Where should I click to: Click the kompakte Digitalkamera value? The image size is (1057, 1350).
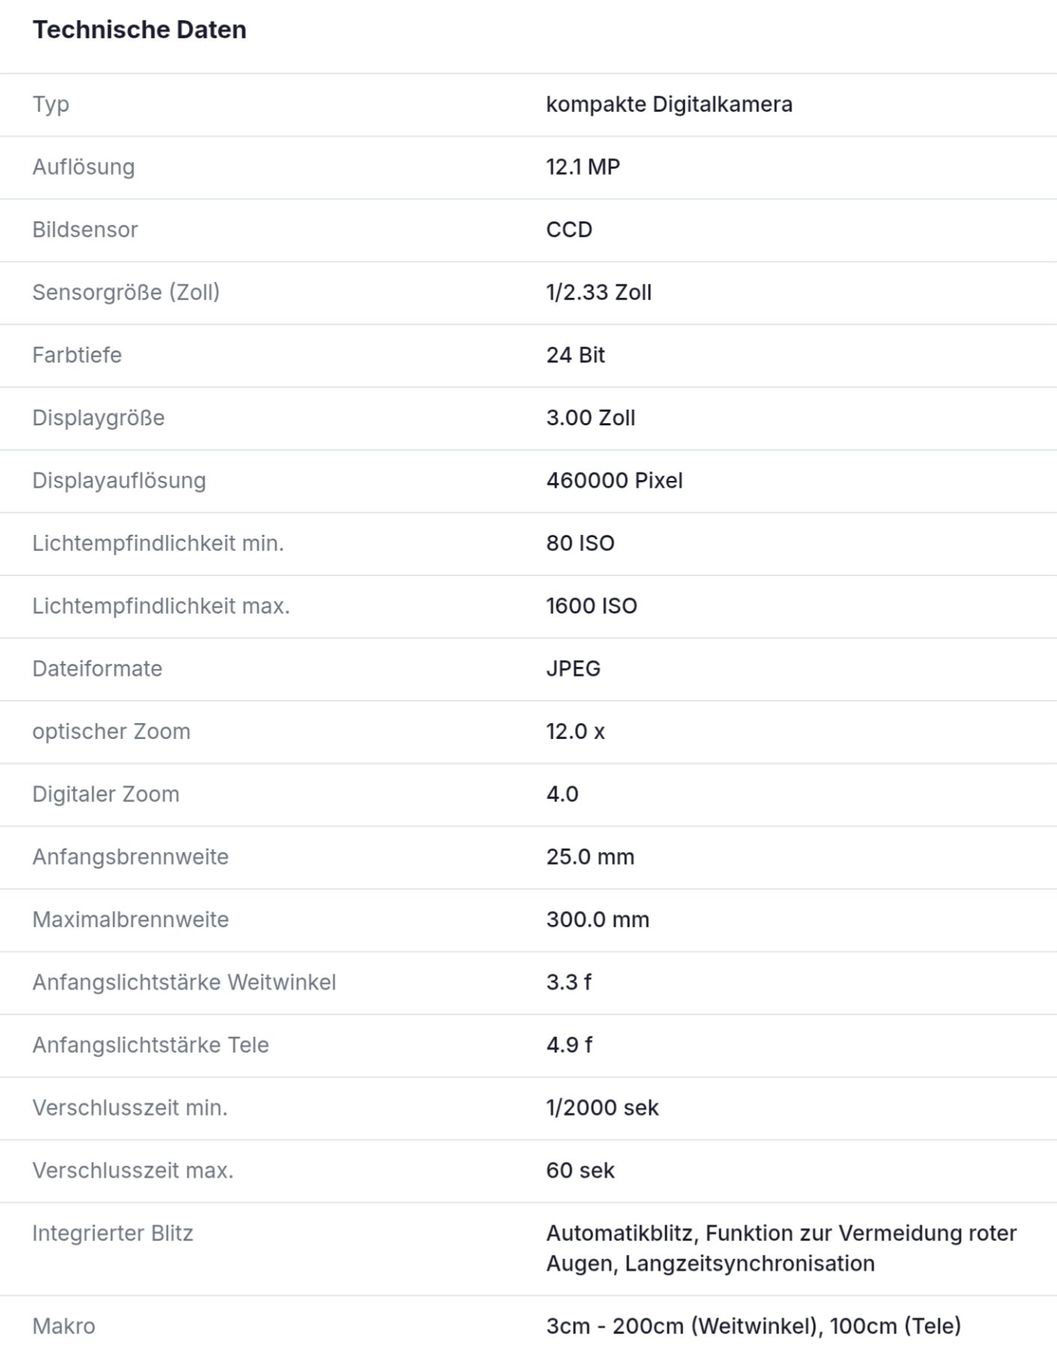pos(669,104)
